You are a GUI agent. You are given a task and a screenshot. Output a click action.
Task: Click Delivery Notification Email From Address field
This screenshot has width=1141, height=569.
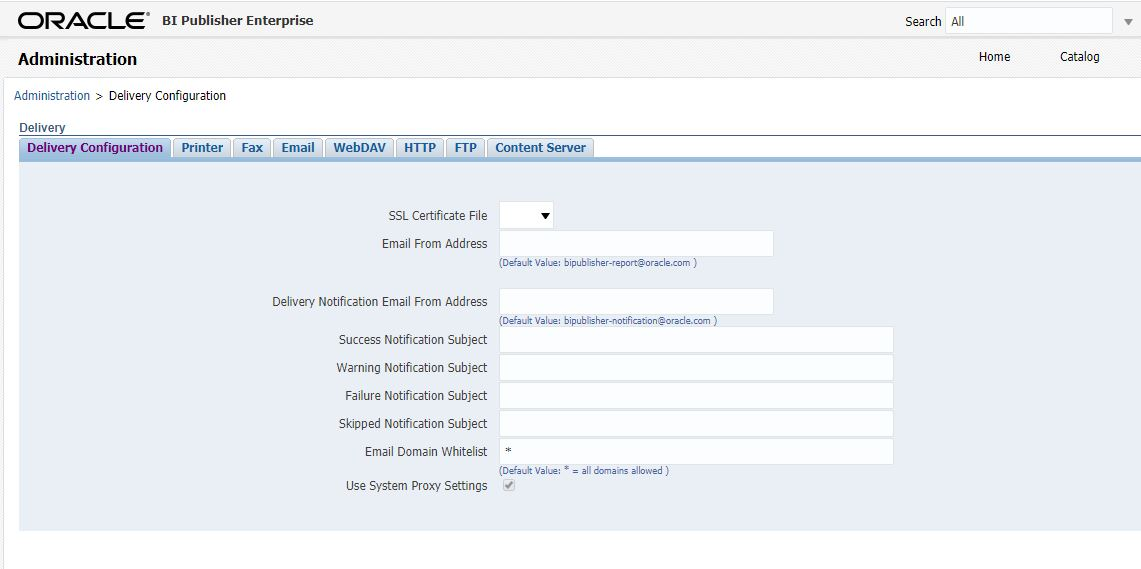tap(636, 301)
